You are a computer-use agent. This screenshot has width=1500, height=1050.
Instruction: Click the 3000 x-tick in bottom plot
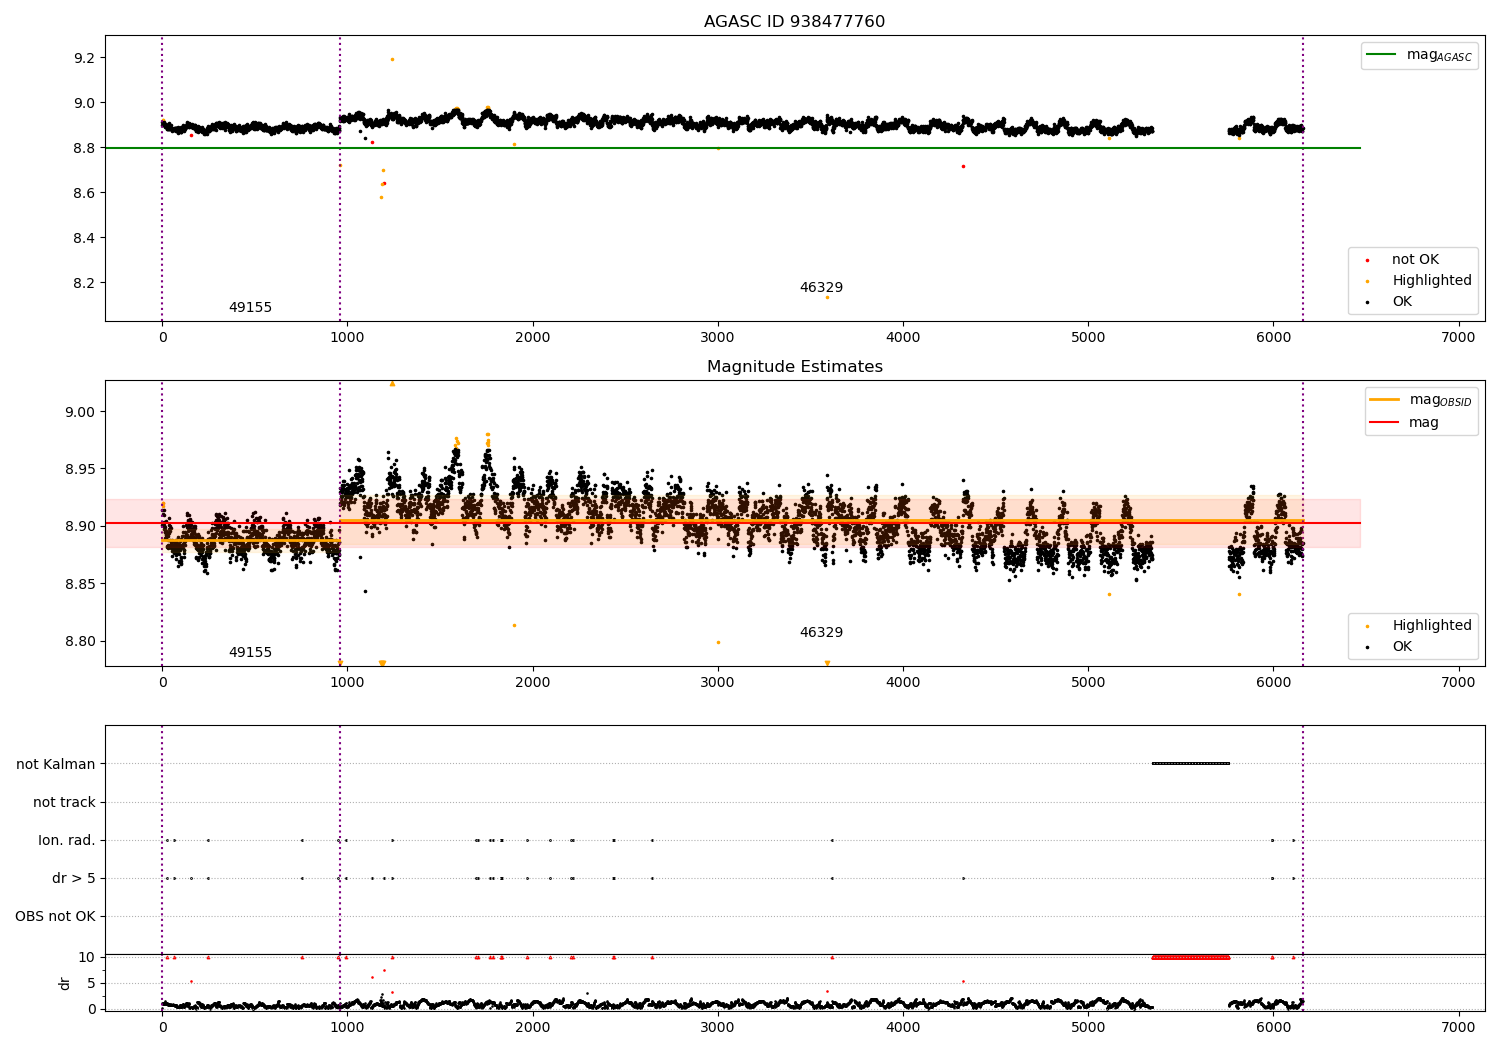click(x=718, y=1028)
